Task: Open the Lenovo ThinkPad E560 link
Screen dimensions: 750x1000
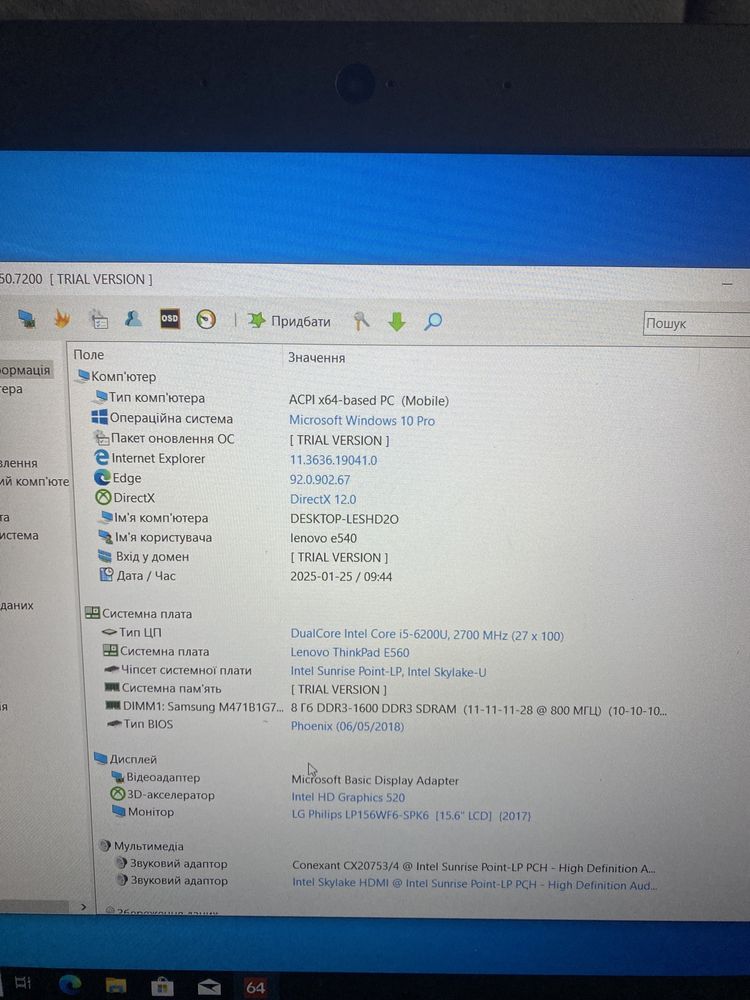Action: (x=350, y=652)
